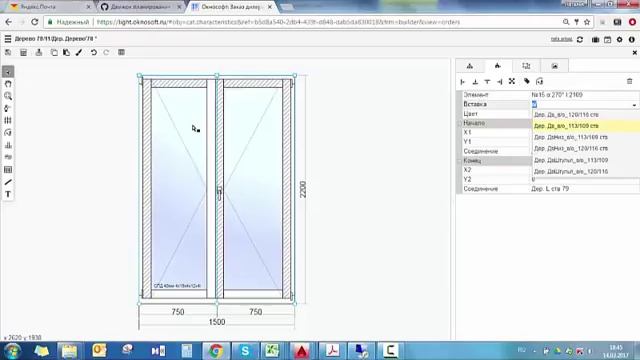Click the table grid icon in the top toolbar
Image resolution: width=640 pixels, height=360 pixels.
click(121, 53)
